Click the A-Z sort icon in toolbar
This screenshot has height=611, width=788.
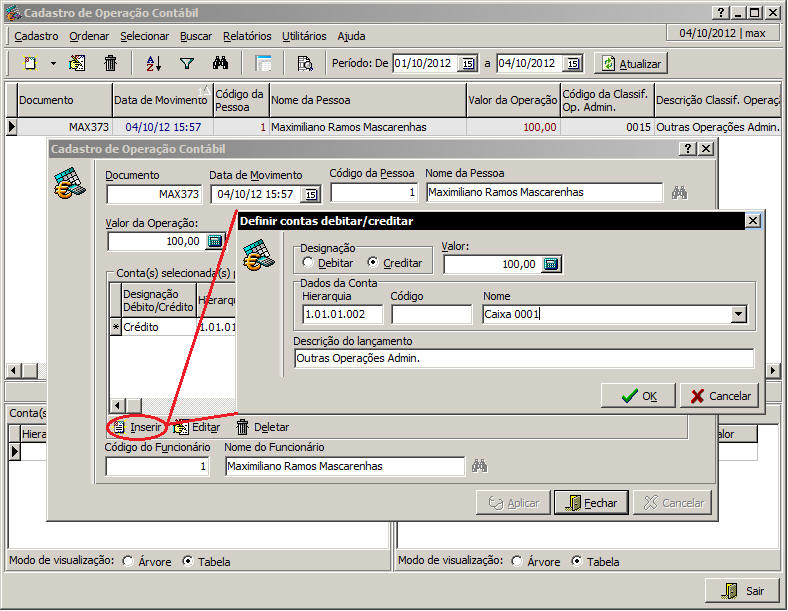pos(153,63)
